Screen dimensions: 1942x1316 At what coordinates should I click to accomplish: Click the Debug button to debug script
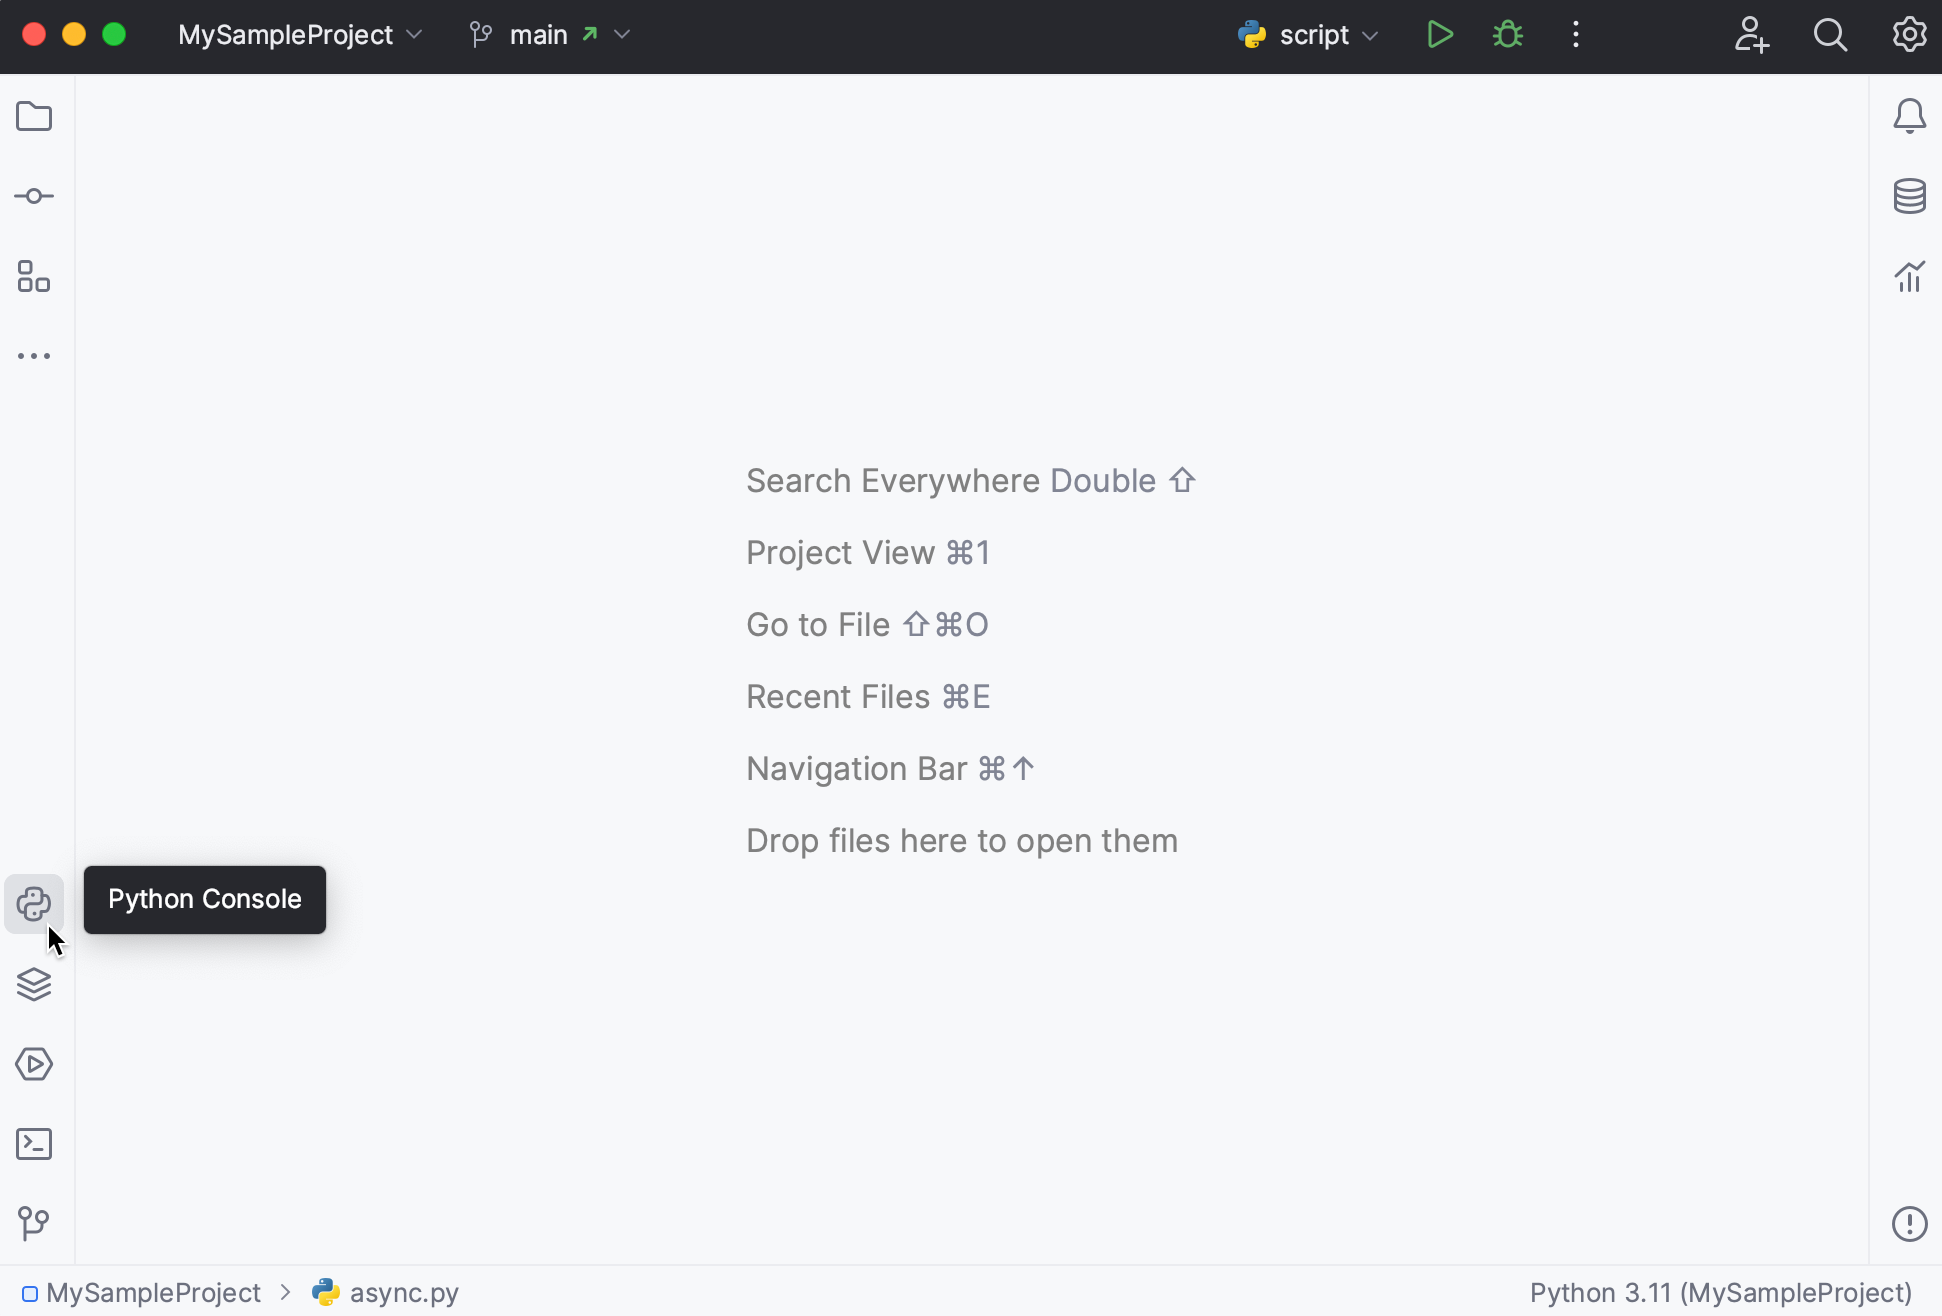click(x=1507, y=34)
